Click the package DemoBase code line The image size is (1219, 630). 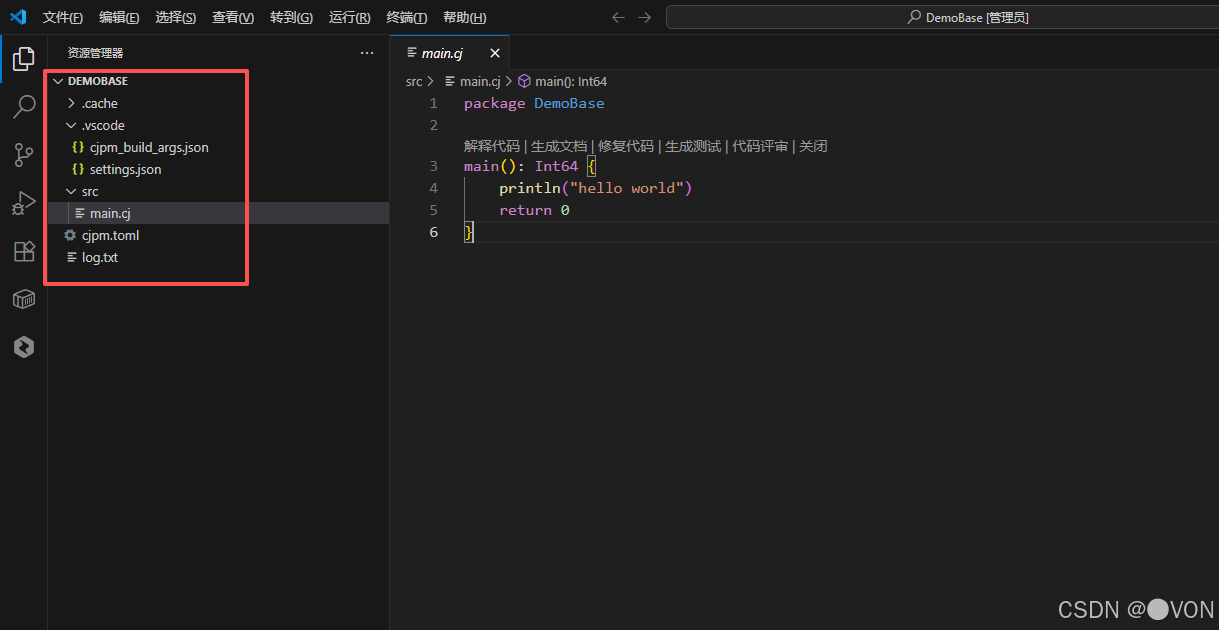pos(534,103)
